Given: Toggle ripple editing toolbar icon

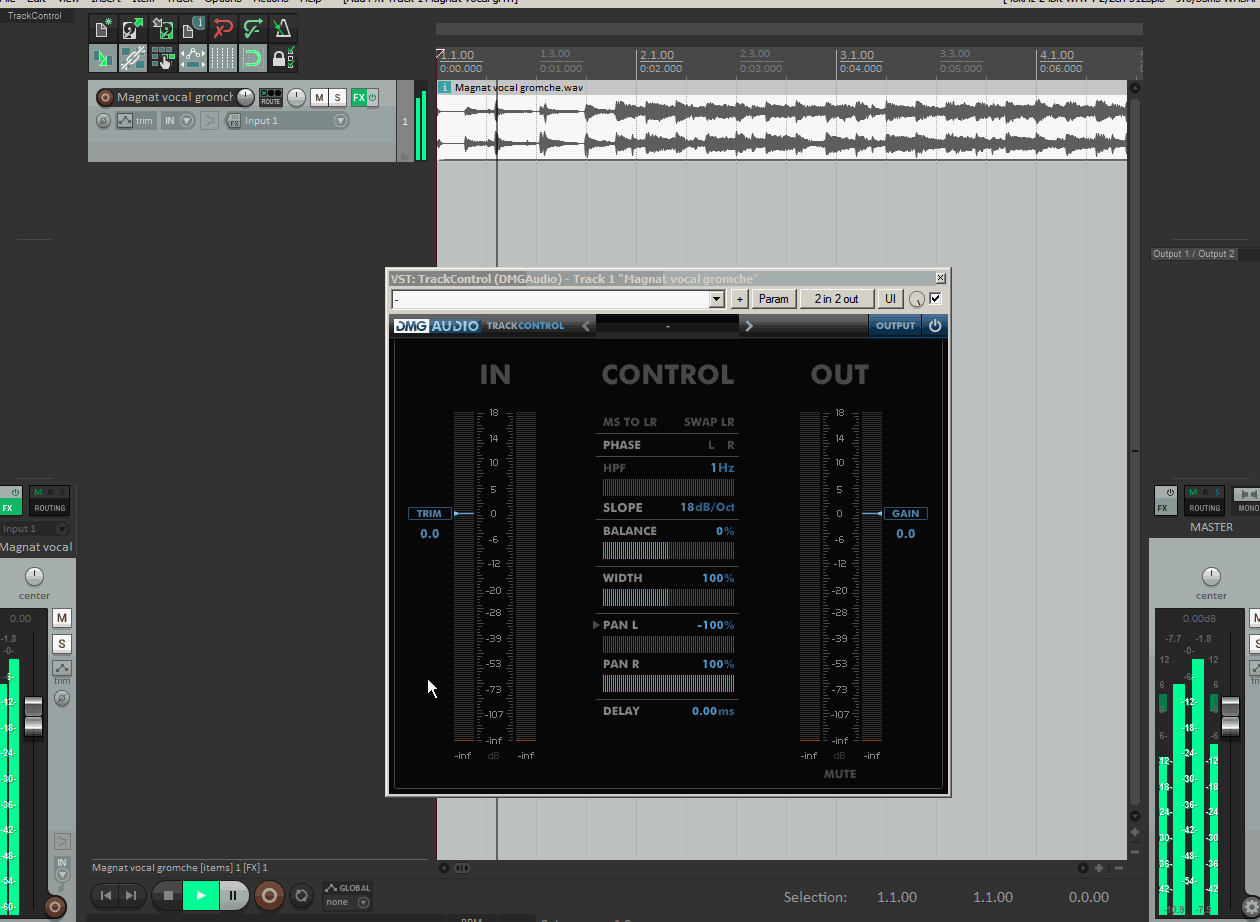Looking at the screenshot, I should 163,58.
